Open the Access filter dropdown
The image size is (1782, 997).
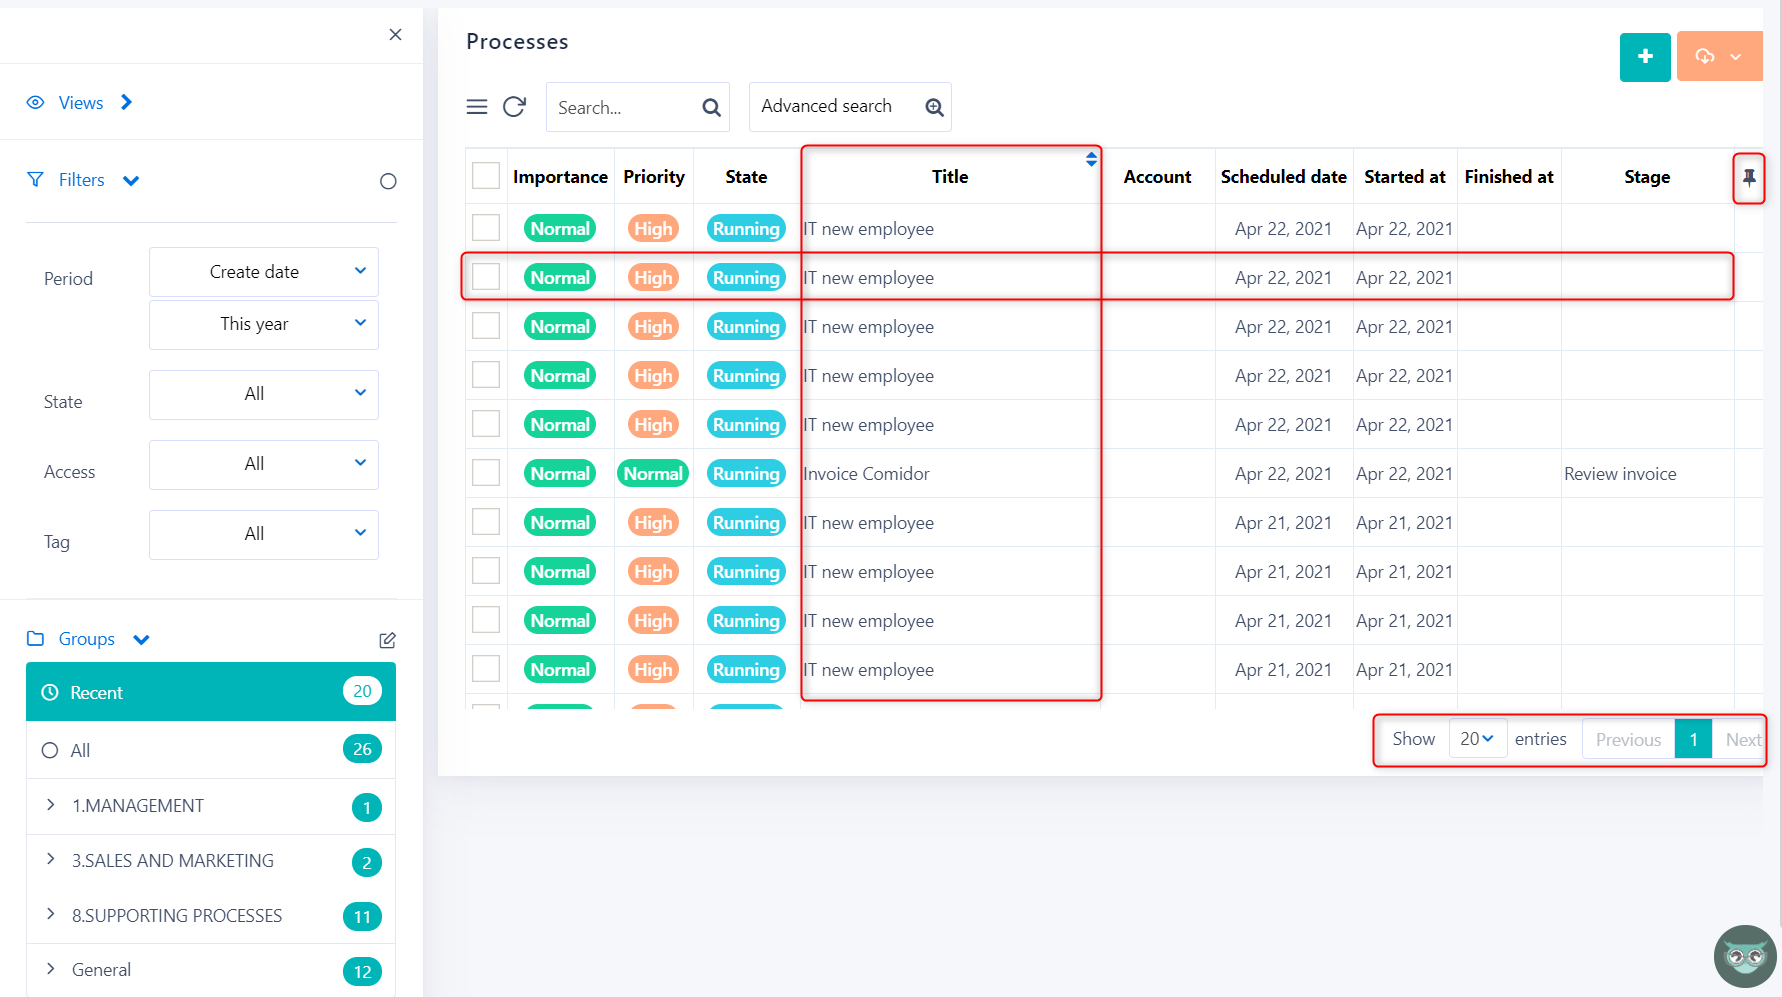click(x=264, y=464)
